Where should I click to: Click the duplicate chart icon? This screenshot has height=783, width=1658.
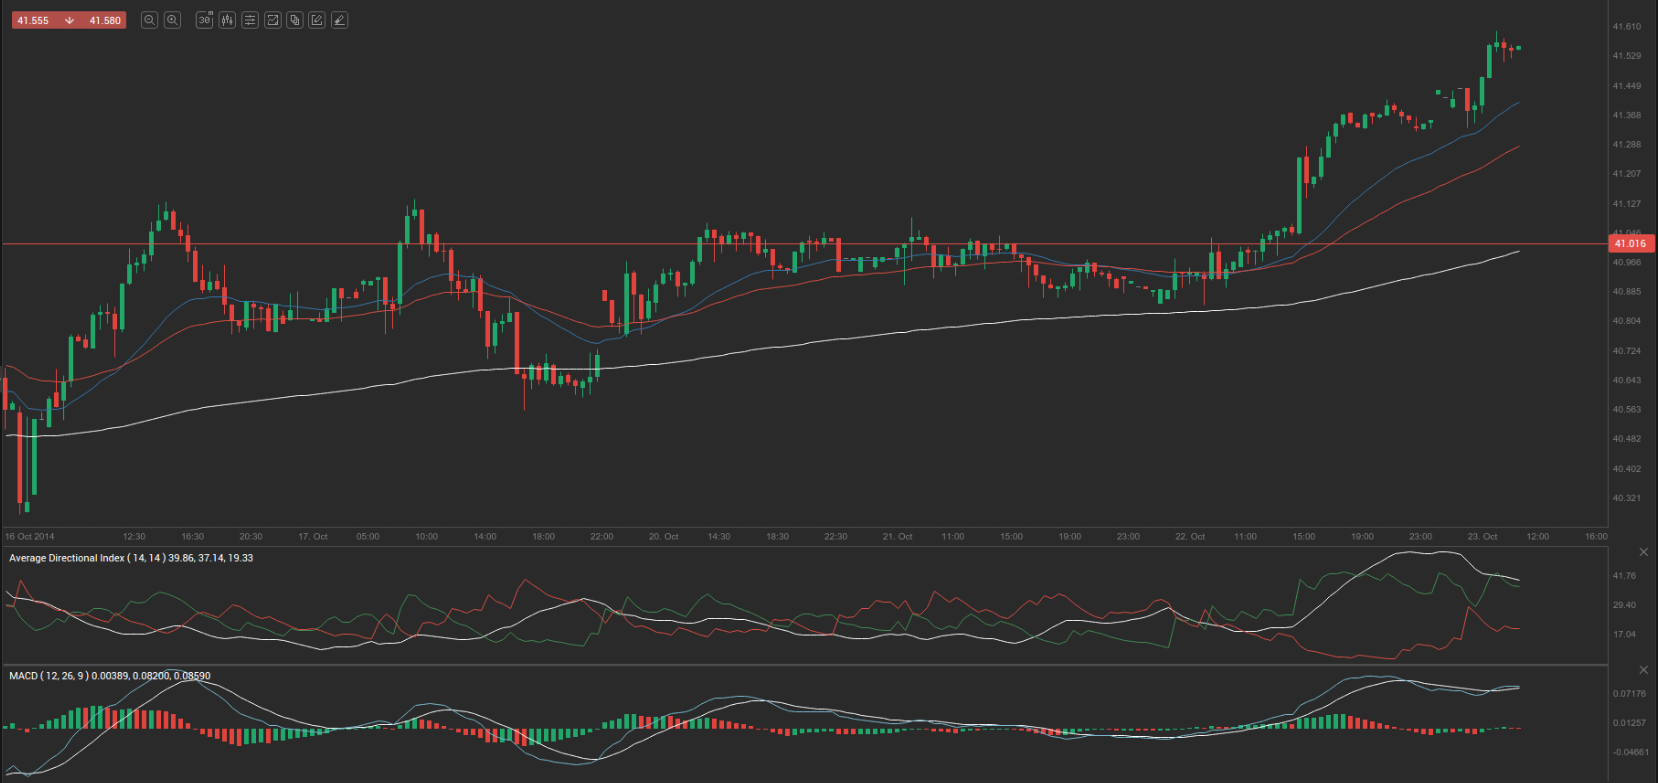(295, 20)
